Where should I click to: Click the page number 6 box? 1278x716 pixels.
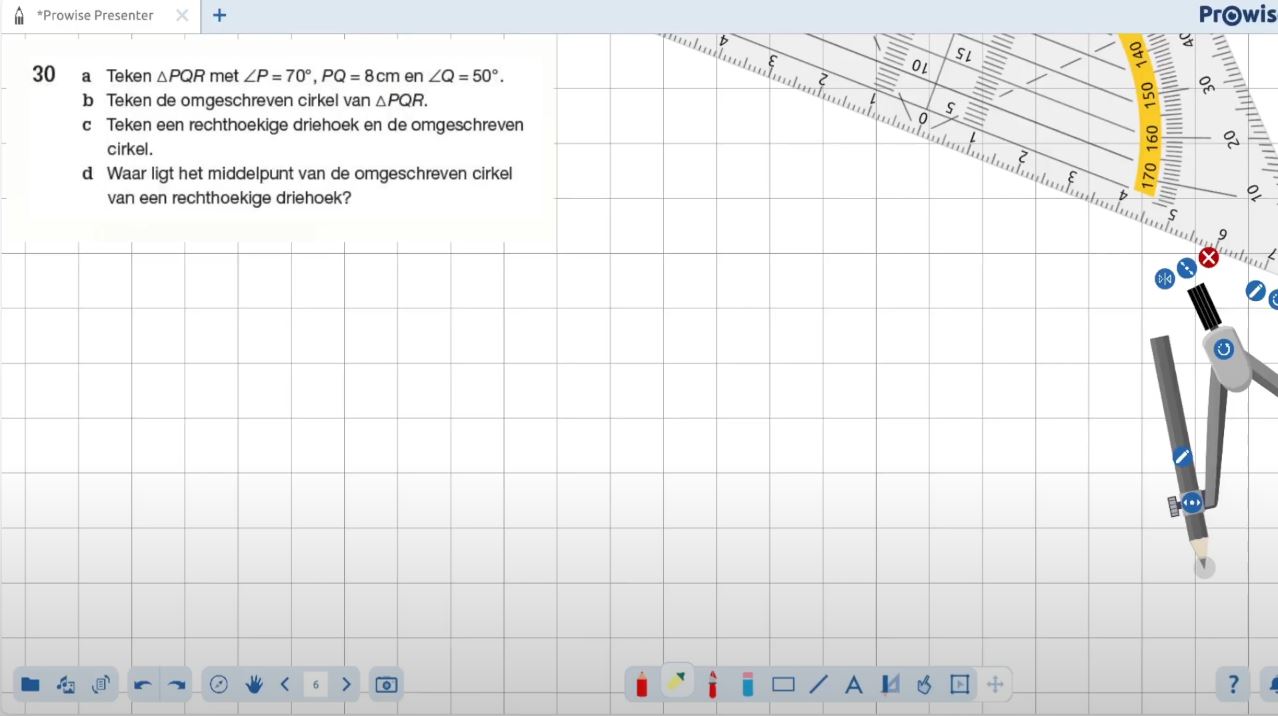(x=316, y=685)
